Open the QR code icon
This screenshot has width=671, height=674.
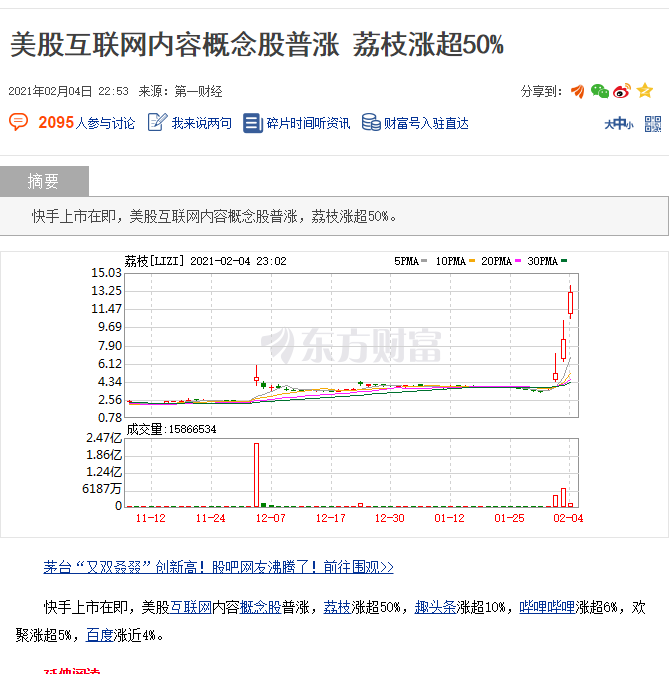[x=653, y=124]
